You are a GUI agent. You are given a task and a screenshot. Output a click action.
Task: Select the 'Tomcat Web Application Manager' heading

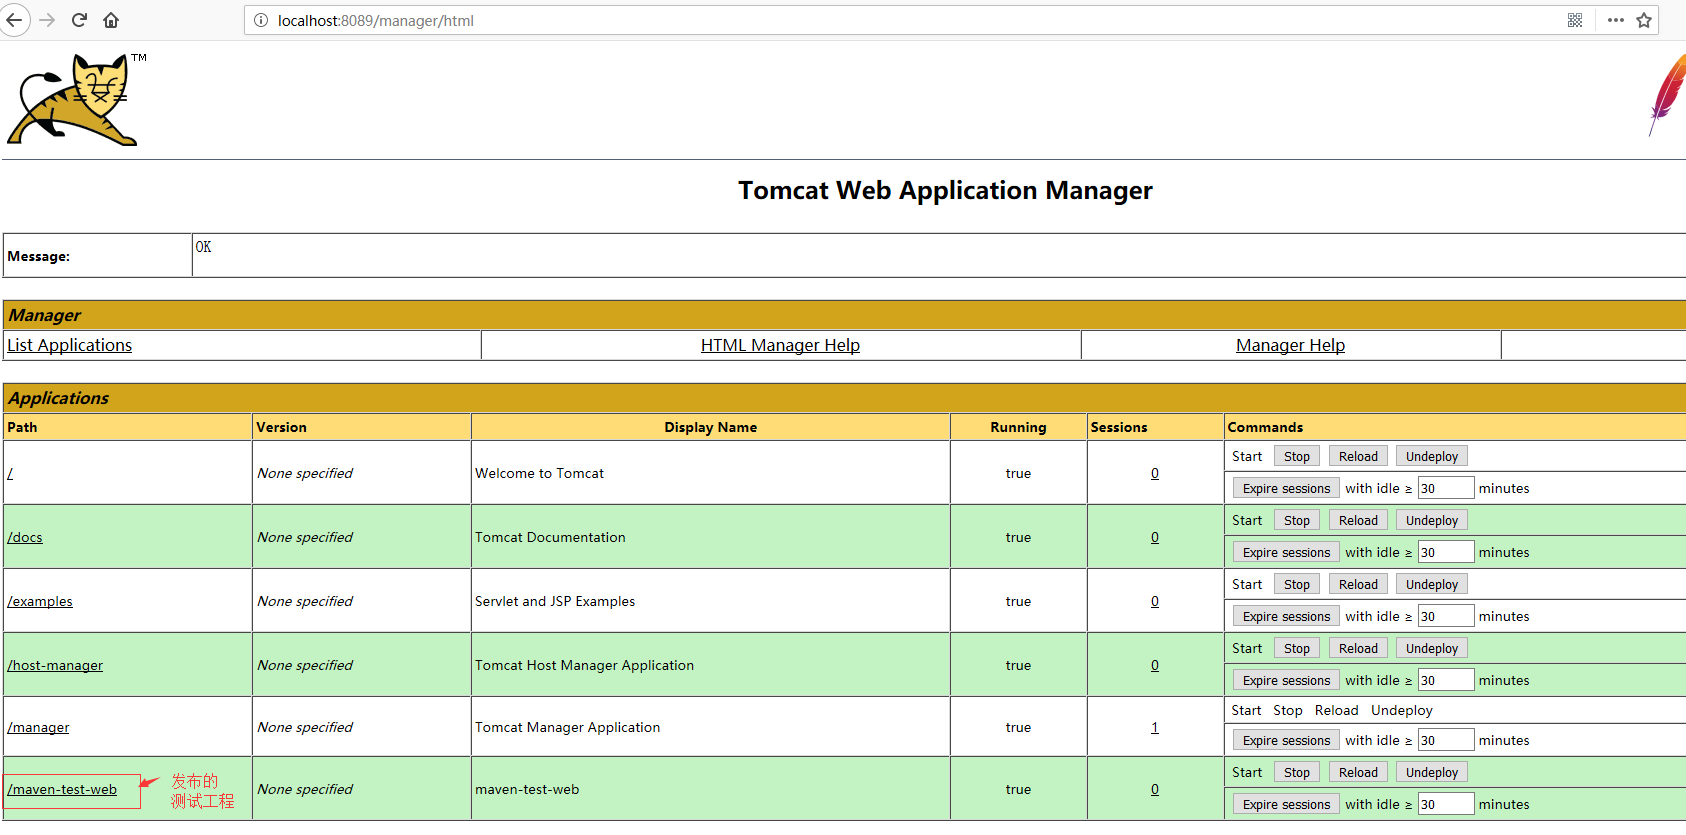(x=945, y=190)
